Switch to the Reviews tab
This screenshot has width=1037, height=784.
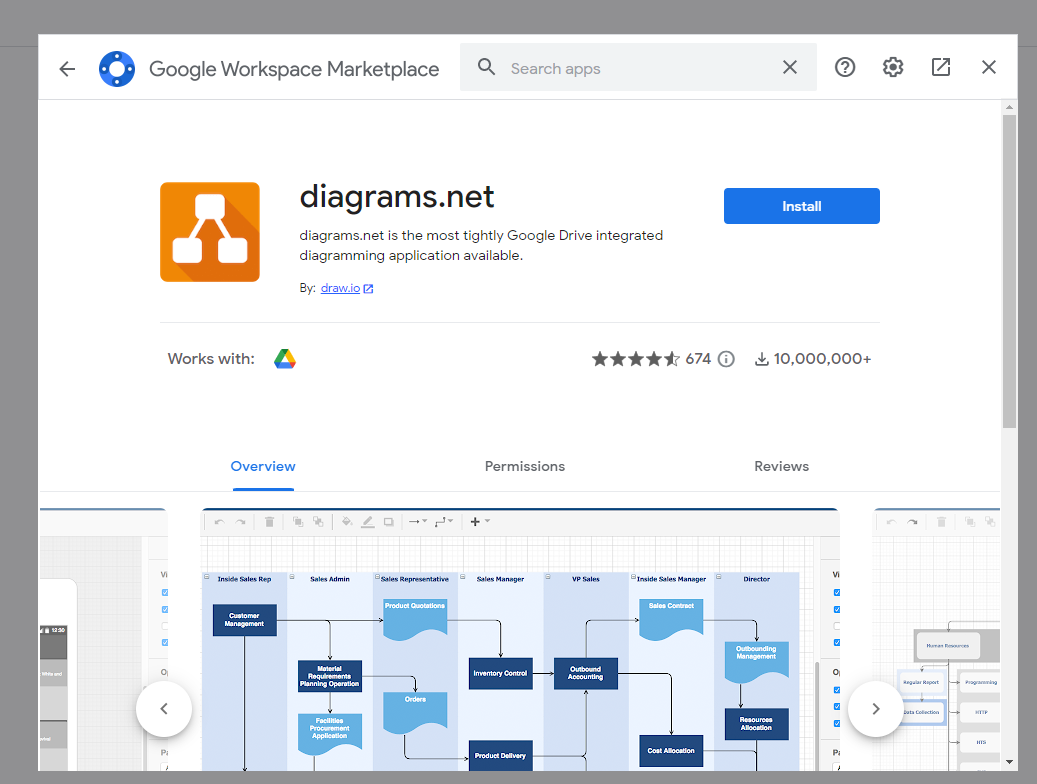click(782, 466)
